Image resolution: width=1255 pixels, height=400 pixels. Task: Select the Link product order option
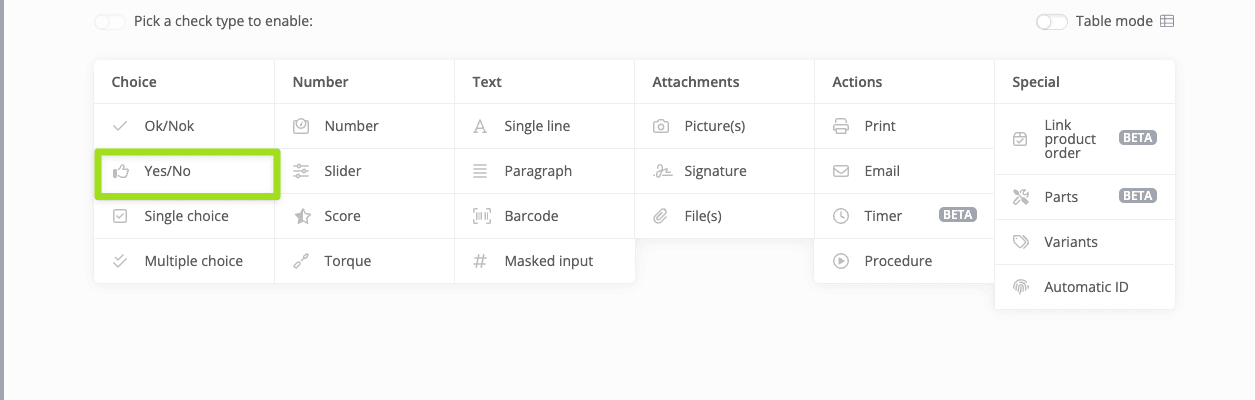click(x=1070, y=139)
